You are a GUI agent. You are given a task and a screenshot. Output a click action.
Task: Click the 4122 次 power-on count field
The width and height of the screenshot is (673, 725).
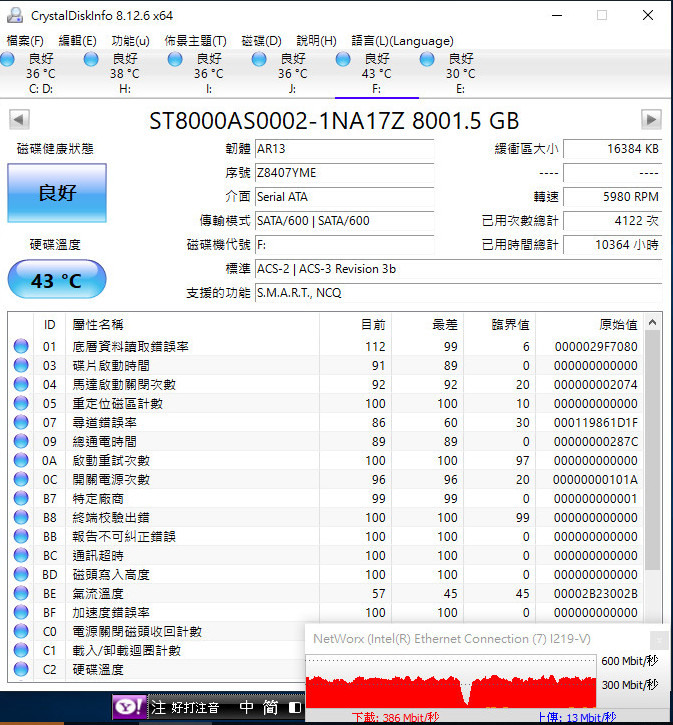[612, 221]
